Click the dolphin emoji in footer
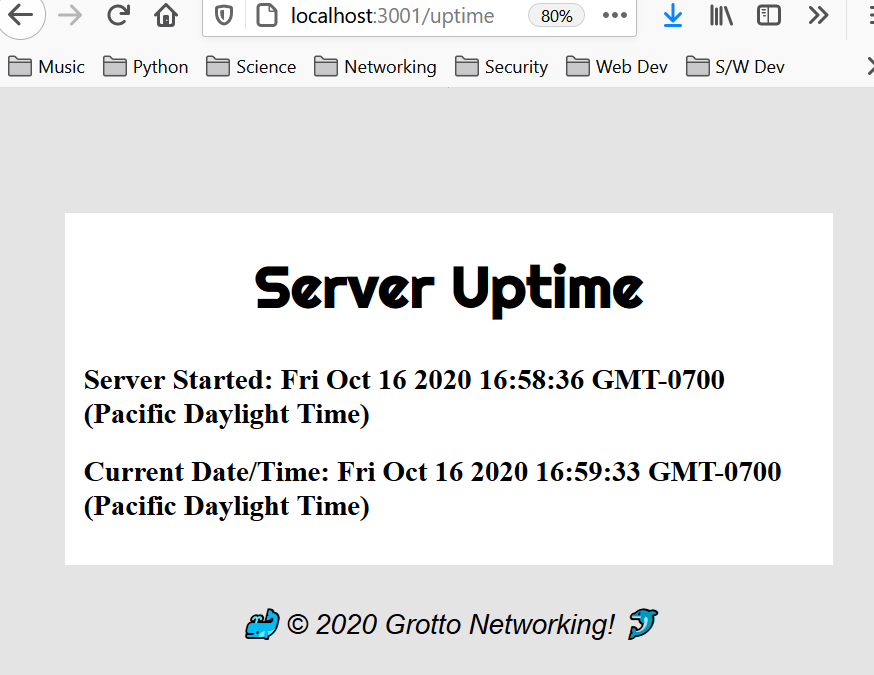This screenshot has width=874, height=675. click(x=643, y=623)
